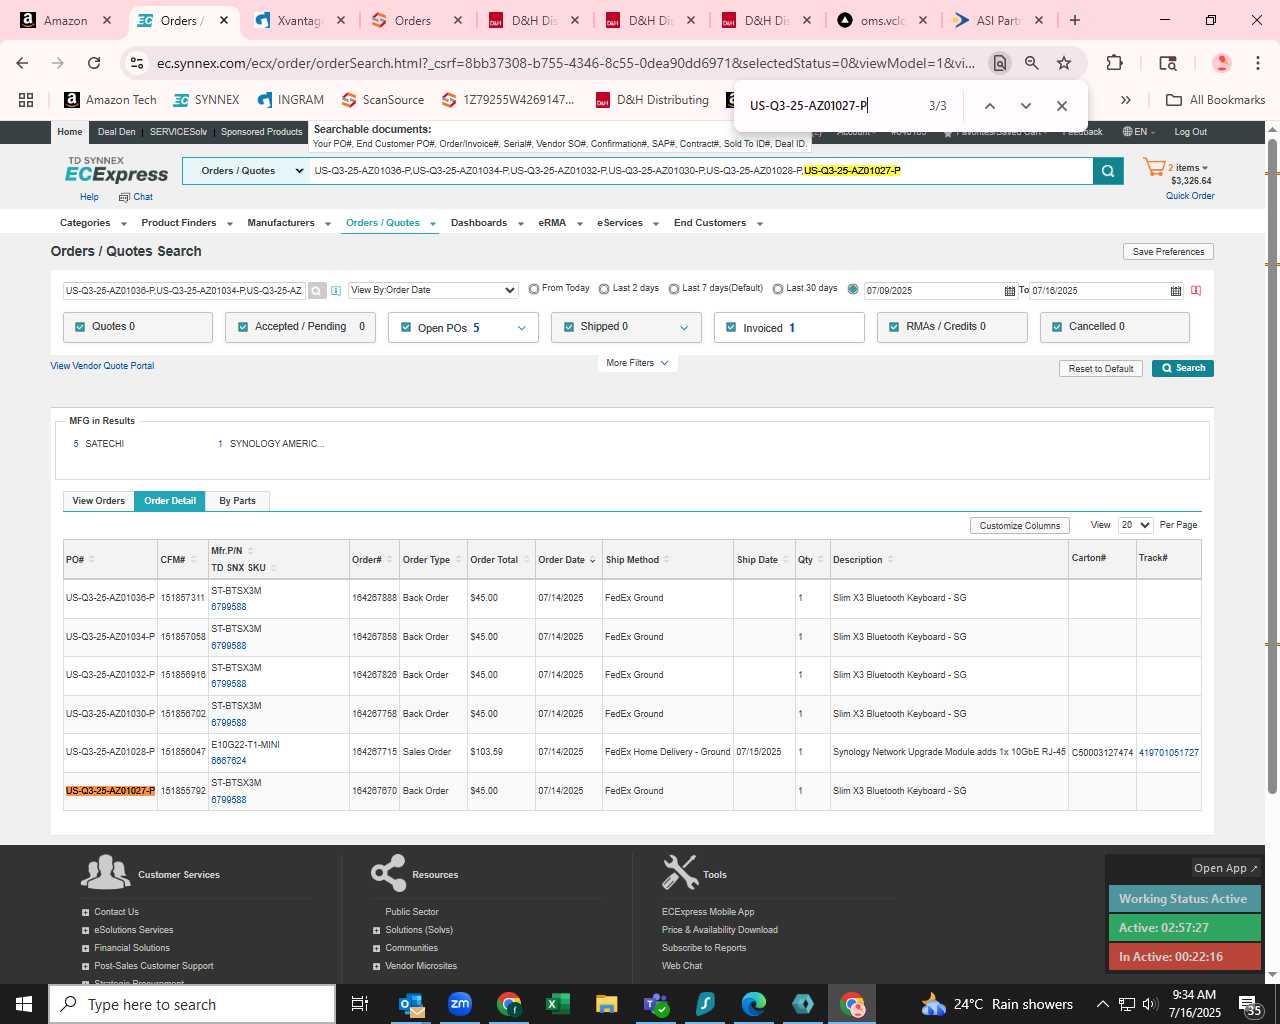Open Chrome extensions puzzle icon
Image resolution: width=1280 pixels, height=1024 pixels.
click(1114, 63)
